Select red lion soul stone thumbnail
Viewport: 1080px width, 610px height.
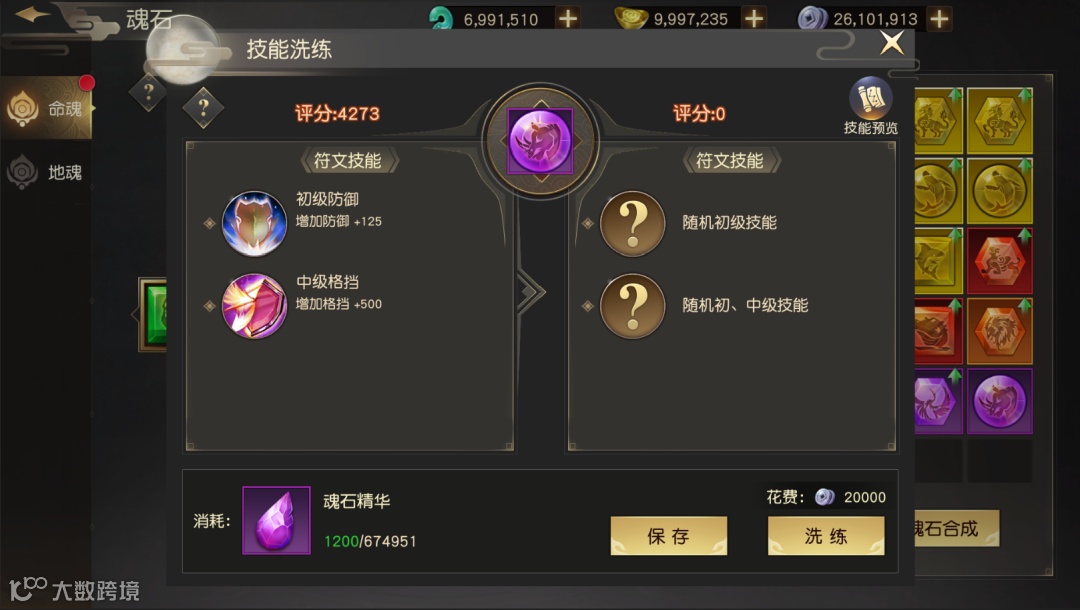click(999, 261)
